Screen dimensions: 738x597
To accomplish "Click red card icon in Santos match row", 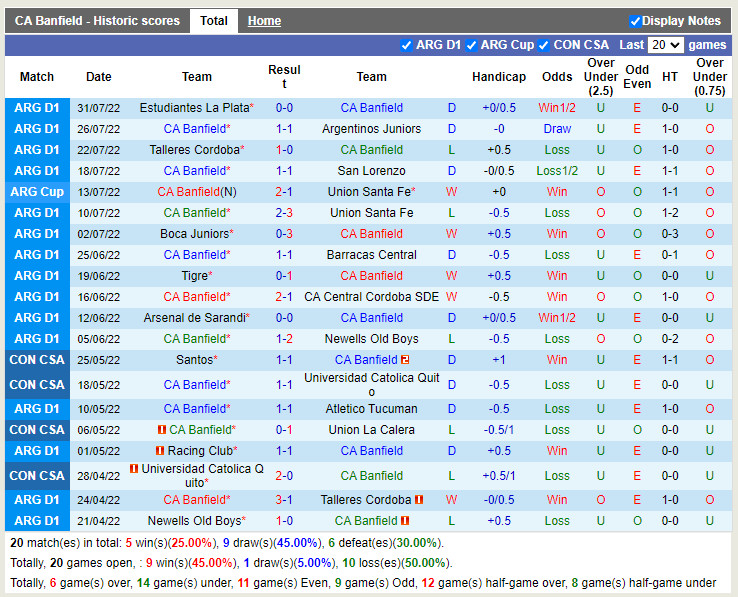I will tap(405, 360).
